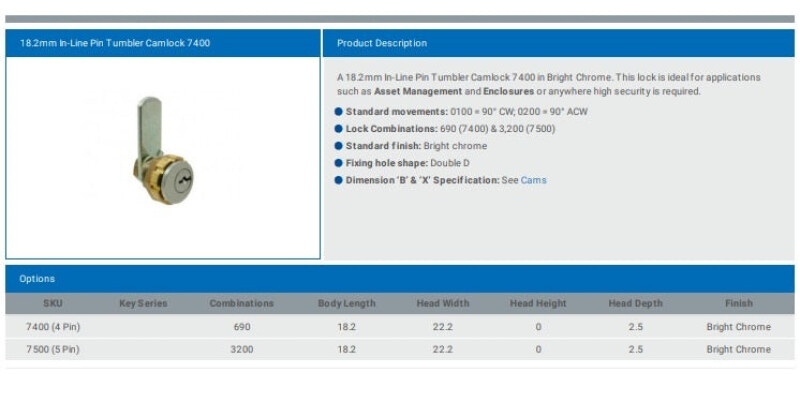The image size is (800, 400).
Task: Click the blue bullet beside Lock Combinations
Action: (339, 129)
